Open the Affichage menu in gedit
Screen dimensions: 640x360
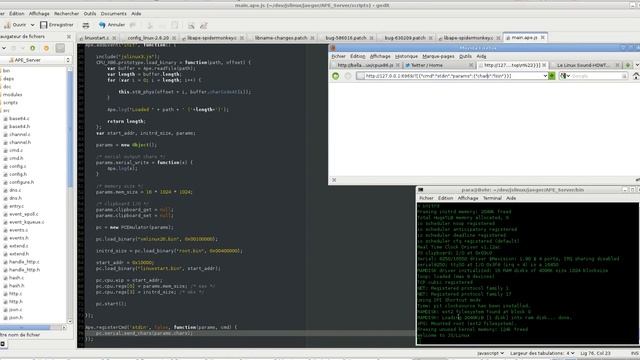39,13
